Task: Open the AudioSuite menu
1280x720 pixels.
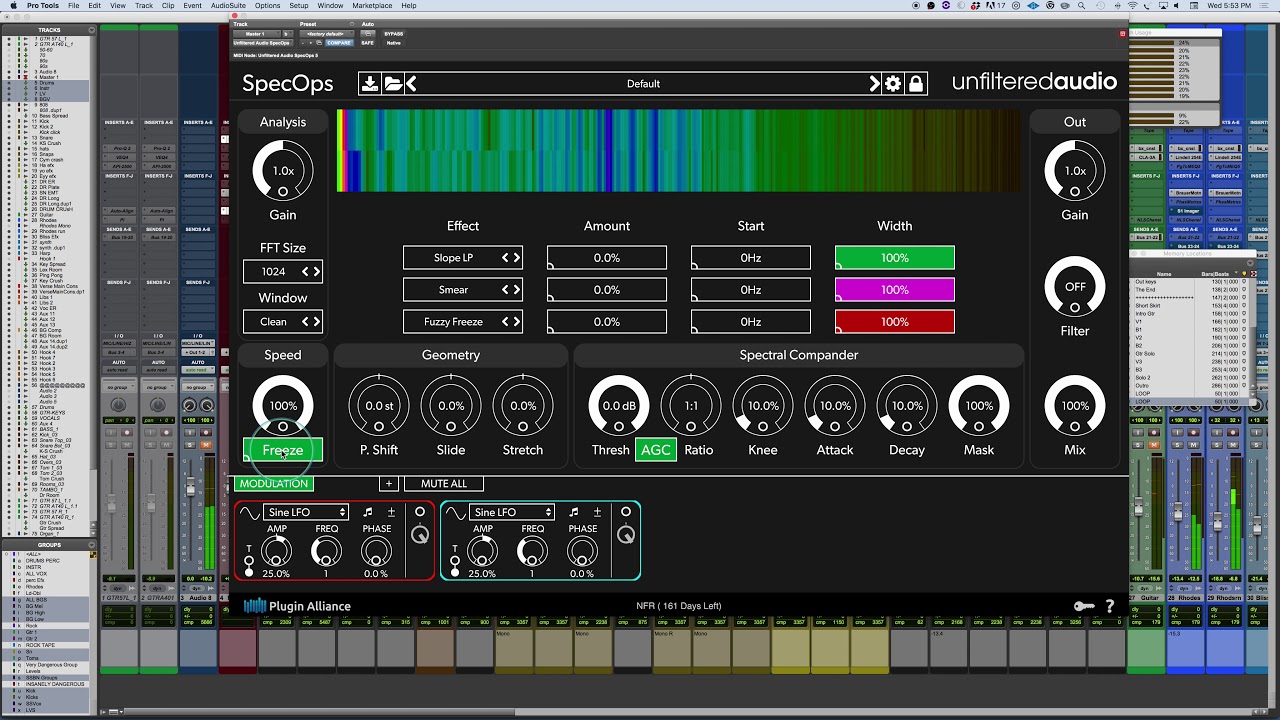Action: (x=228, y=6)
